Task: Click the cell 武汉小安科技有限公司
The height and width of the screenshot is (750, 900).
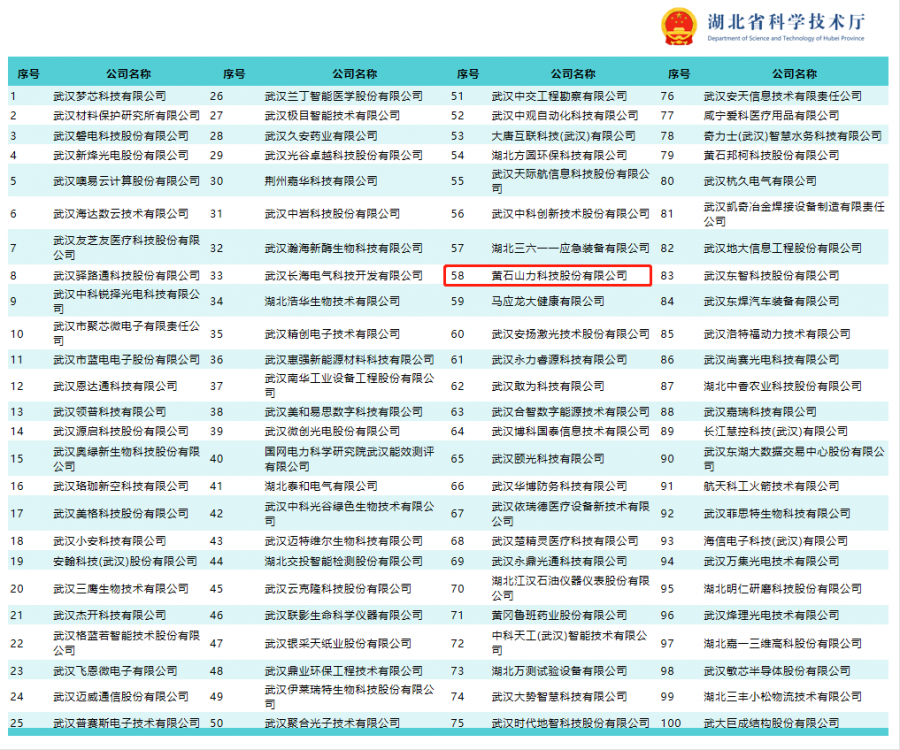Action: pyautogui.click(x=110, y=541)
